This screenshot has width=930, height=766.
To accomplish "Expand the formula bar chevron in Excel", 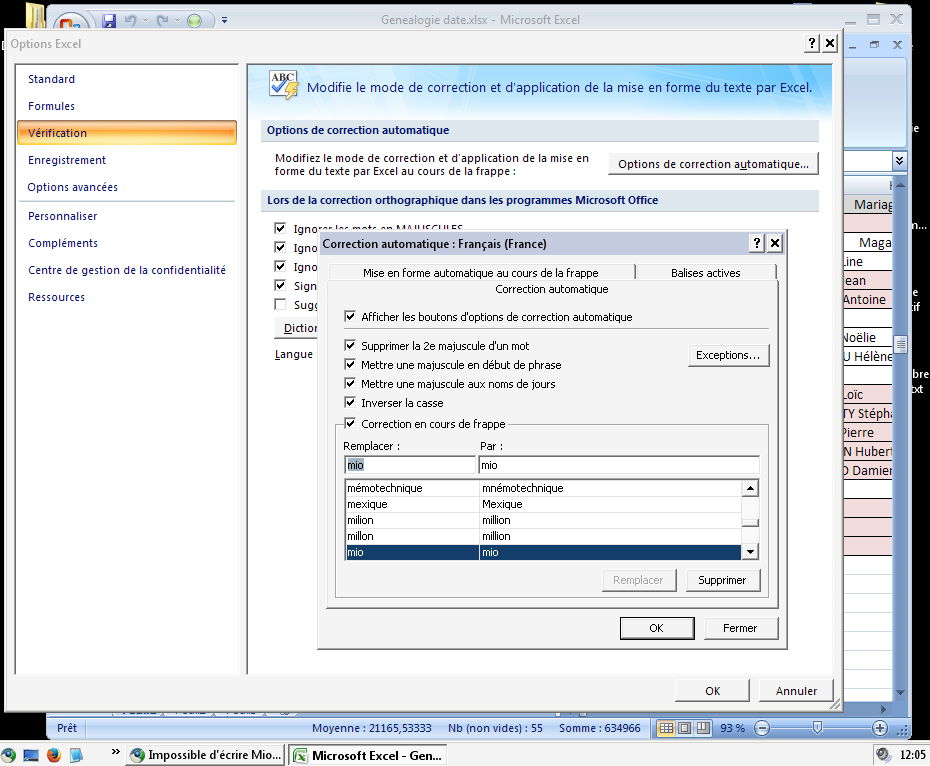I will tap(899, 161).
